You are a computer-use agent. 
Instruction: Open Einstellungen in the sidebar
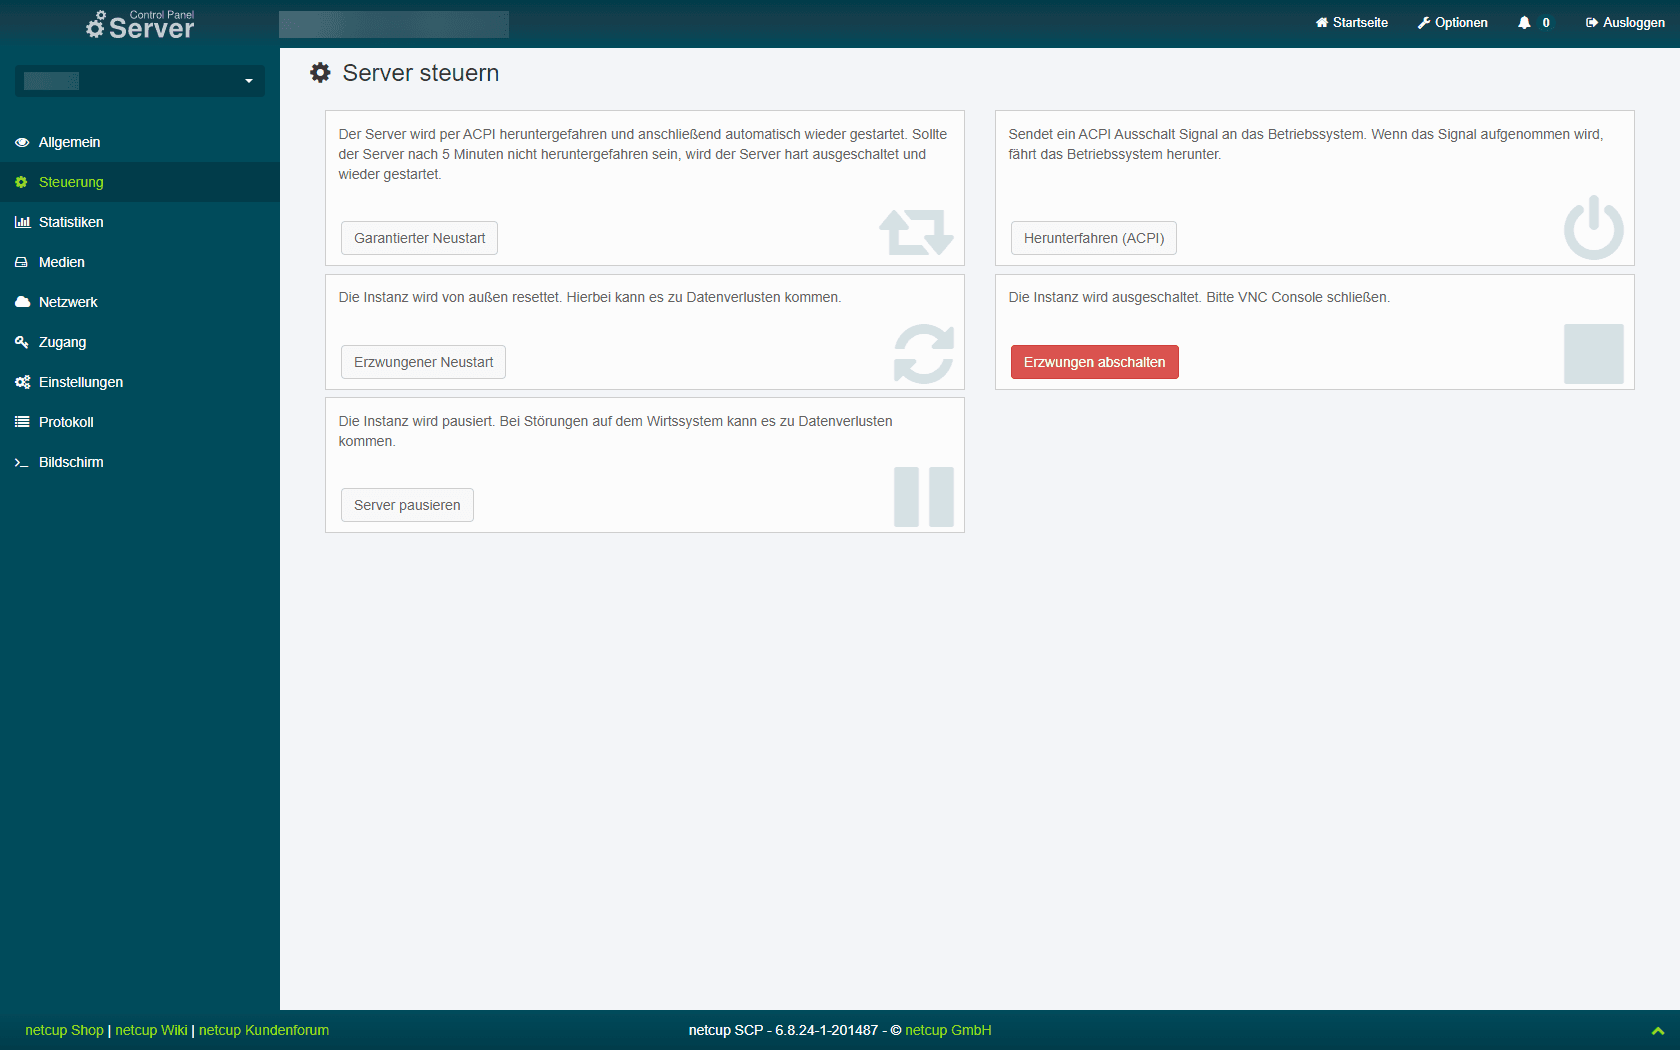coord(80,382)
